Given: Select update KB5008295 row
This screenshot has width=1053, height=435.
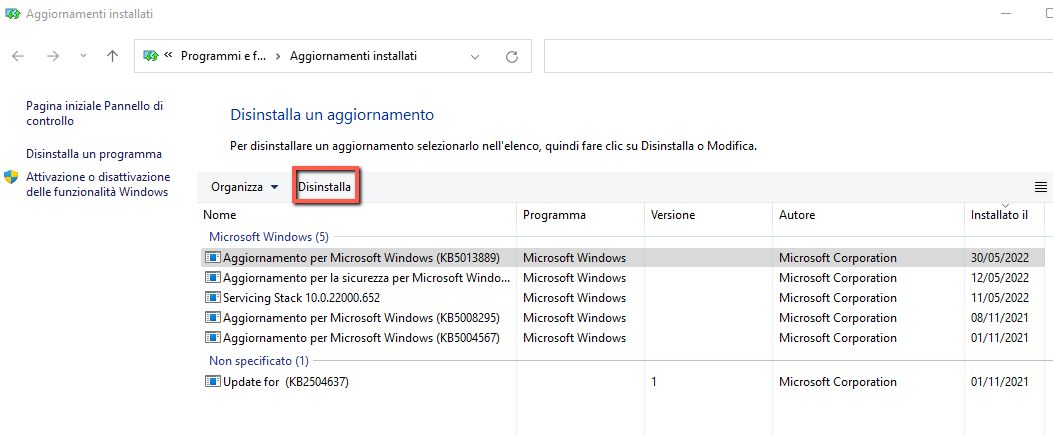Looking at the screenshot, I should tap(623, 318).
